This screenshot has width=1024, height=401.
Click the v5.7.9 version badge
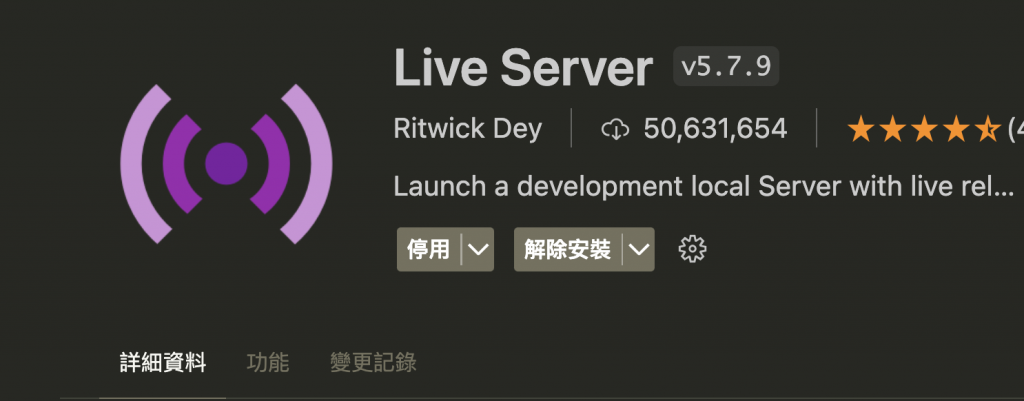click(x=726, y=66)
